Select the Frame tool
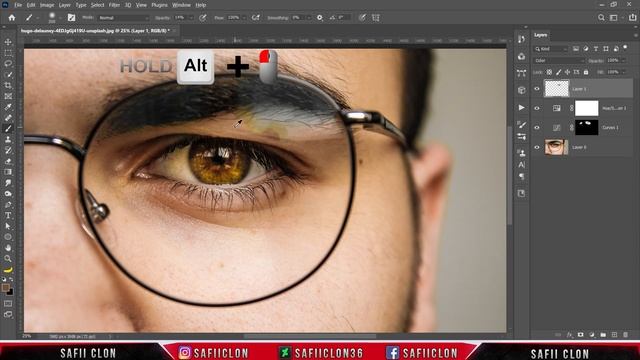 pyautogui.click(x=8, y=96)
